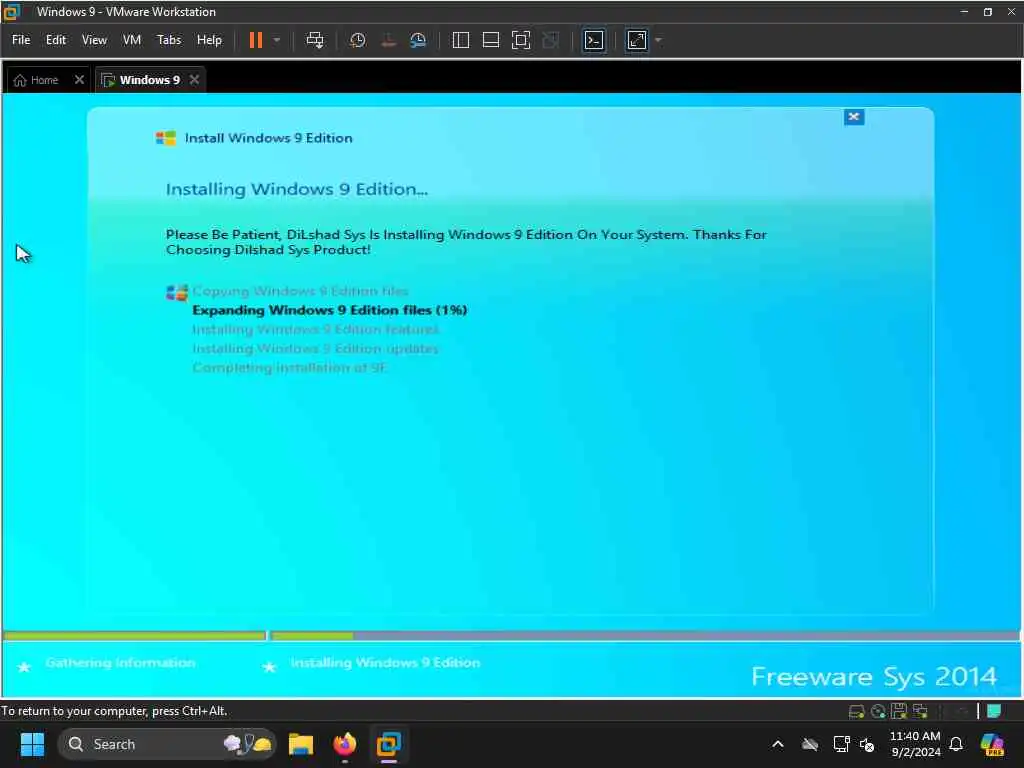Click the message log status icon
Screen dimensions: 1024x768
pos(994,711)
